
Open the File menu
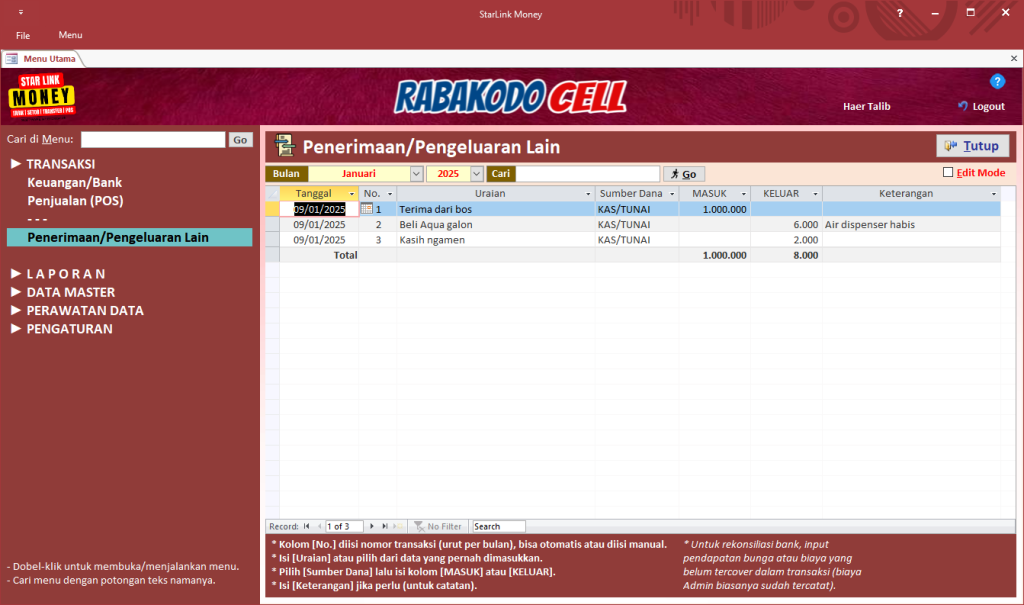click(x=23, y=35)
